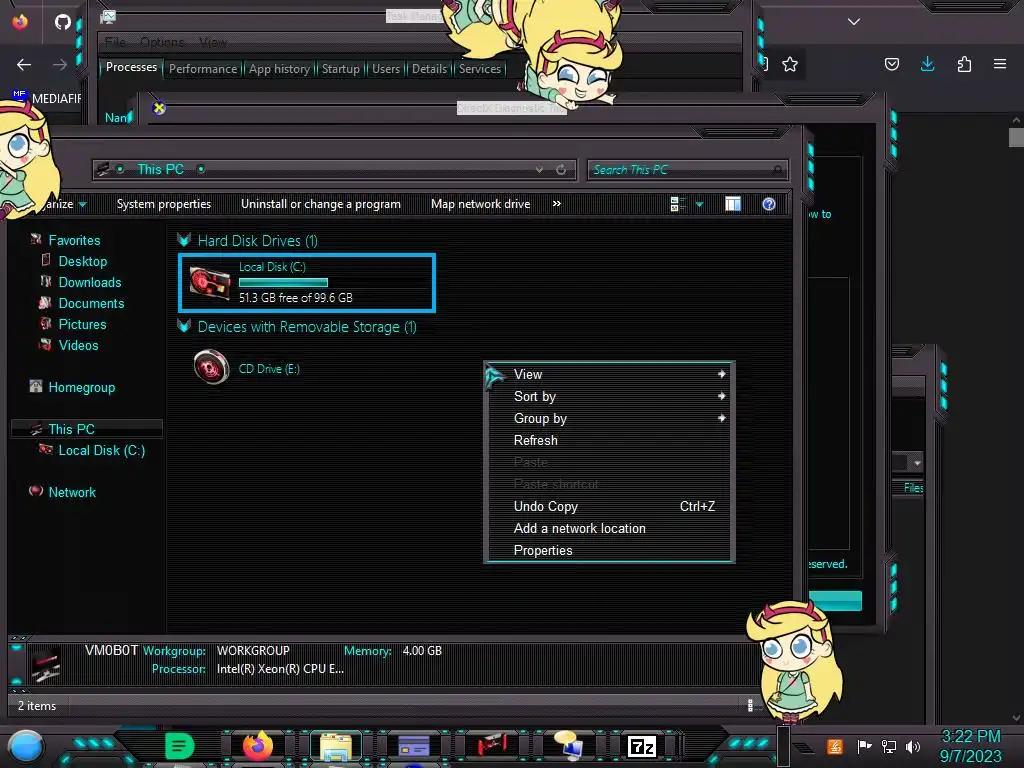Viewport: 1024px width, 768px height.
Task: Switch to Users tab in Task Manager
Action: pos(385,69)
